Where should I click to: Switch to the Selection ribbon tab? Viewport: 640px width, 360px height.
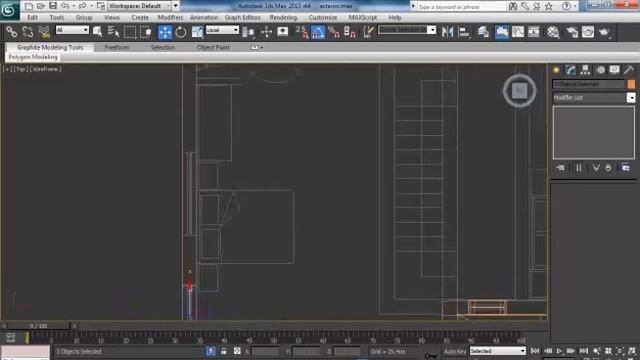[x=163, y=47]
